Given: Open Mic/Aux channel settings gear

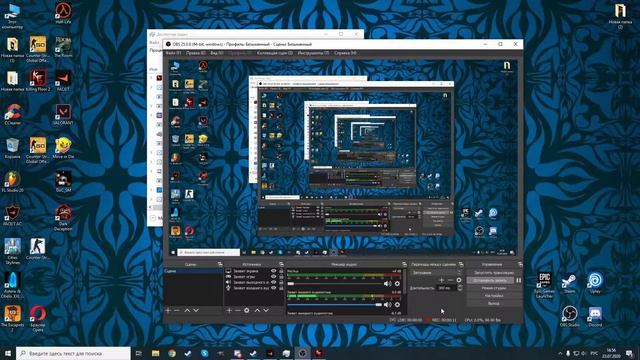Looking at the screenshot, I should click(397, 284).
